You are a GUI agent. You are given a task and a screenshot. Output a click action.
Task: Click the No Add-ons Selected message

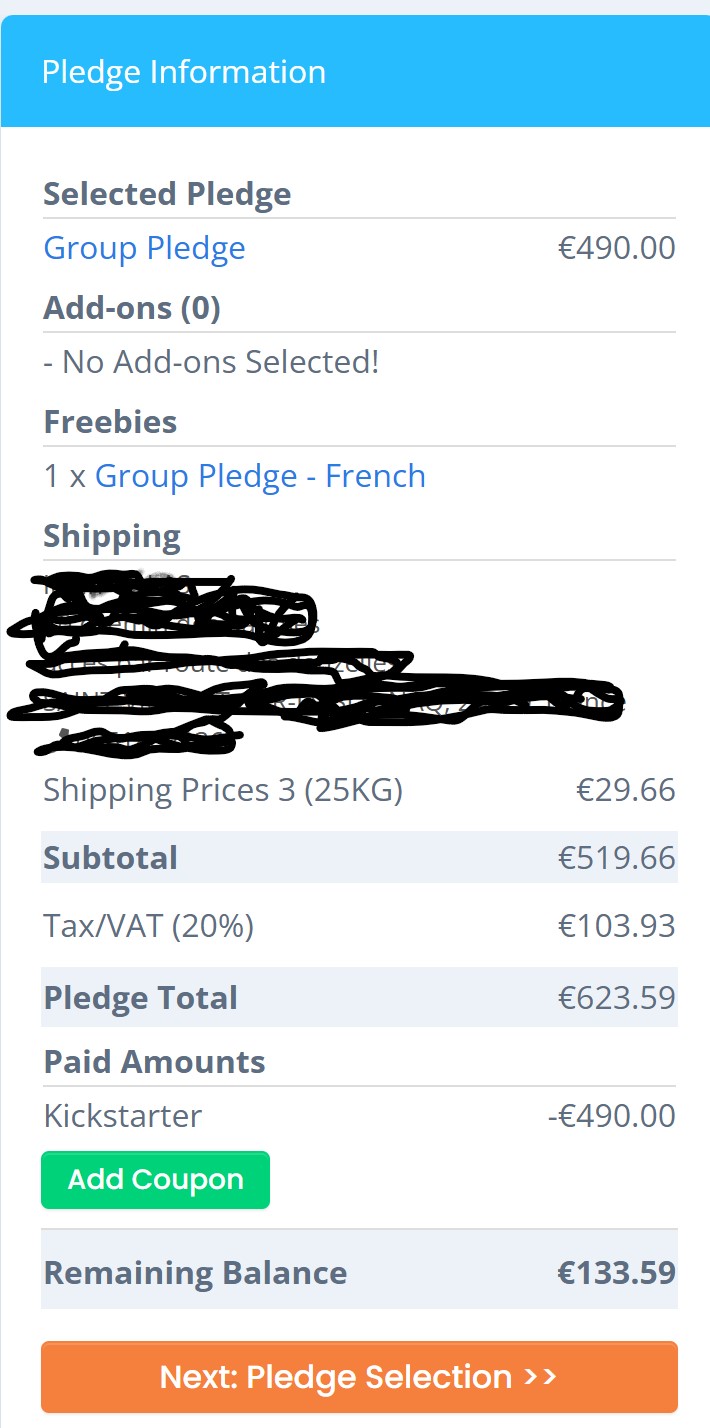pos(211,362)
